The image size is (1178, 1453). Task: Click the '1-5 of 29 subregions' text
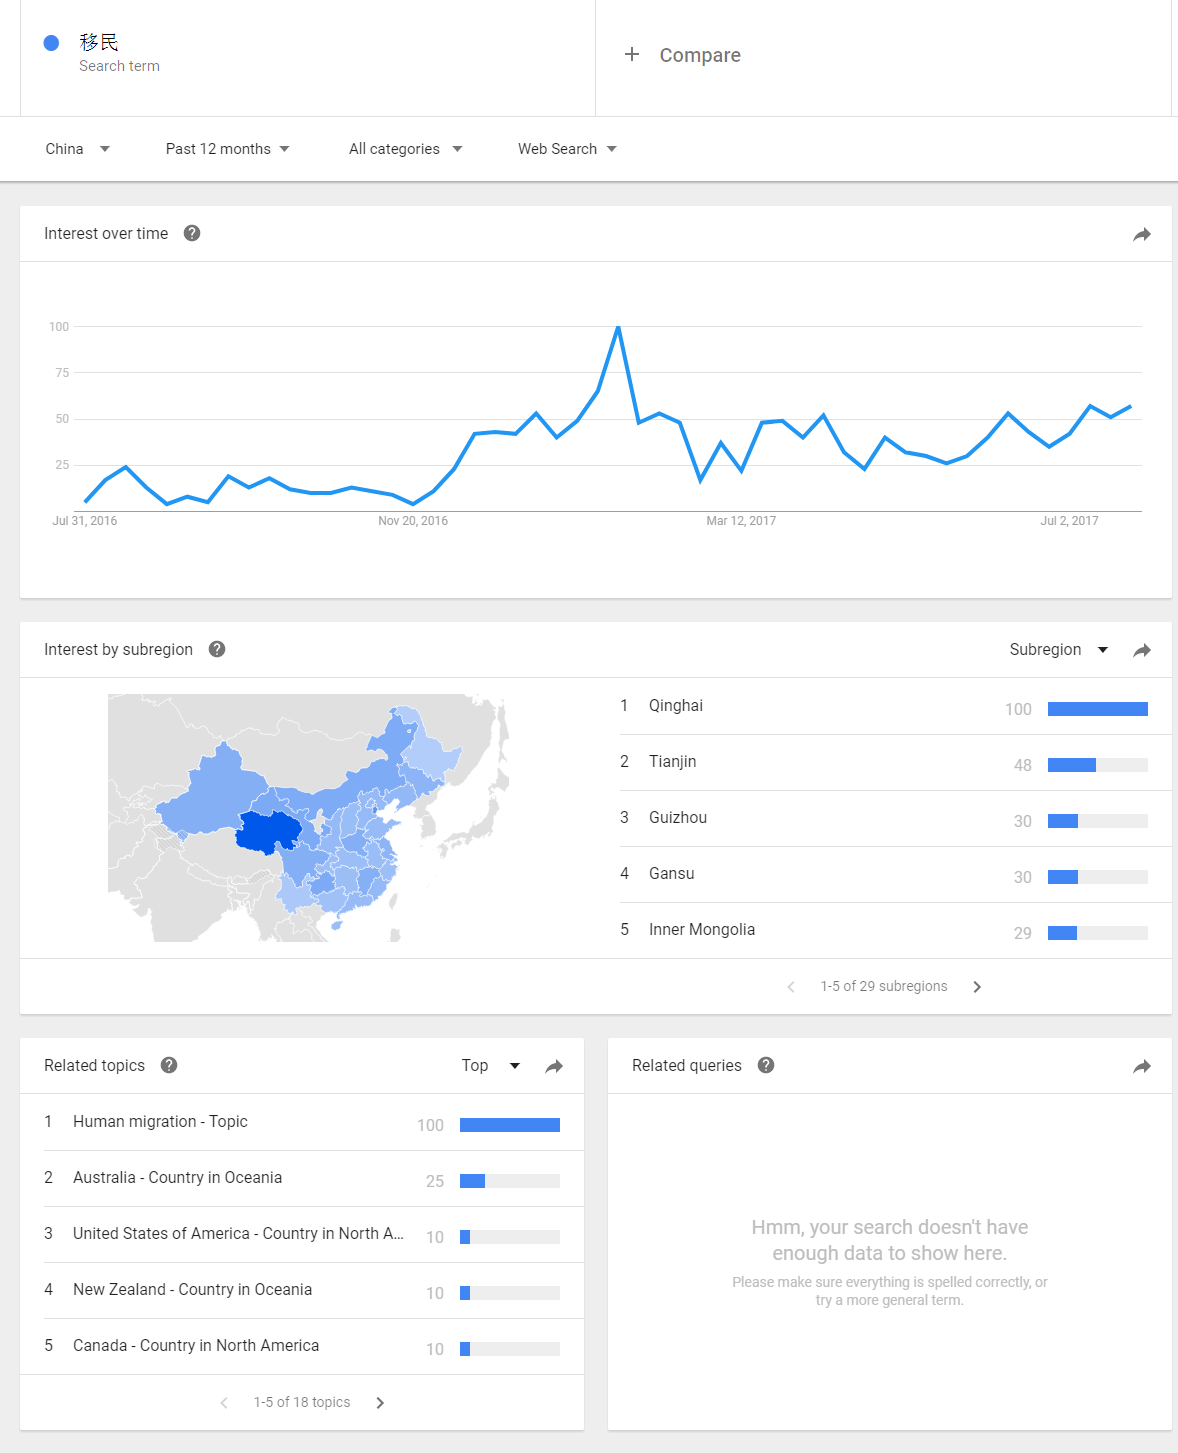(884, 986)
